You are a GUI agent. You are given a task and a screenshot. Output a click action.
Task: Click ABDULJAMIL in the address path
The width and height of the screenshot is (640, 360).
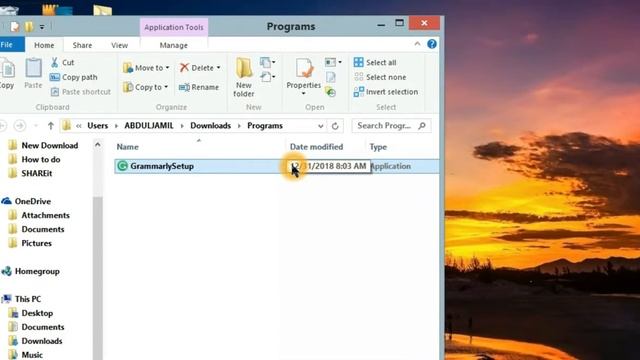[149, 126]
